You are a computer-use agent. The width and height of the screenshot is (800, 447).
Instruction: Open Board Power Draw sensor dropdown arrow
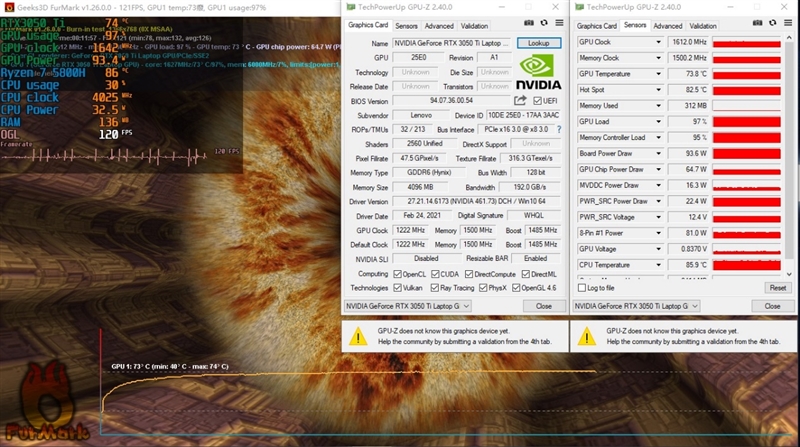pyautogui.click(x=658, y=153)
